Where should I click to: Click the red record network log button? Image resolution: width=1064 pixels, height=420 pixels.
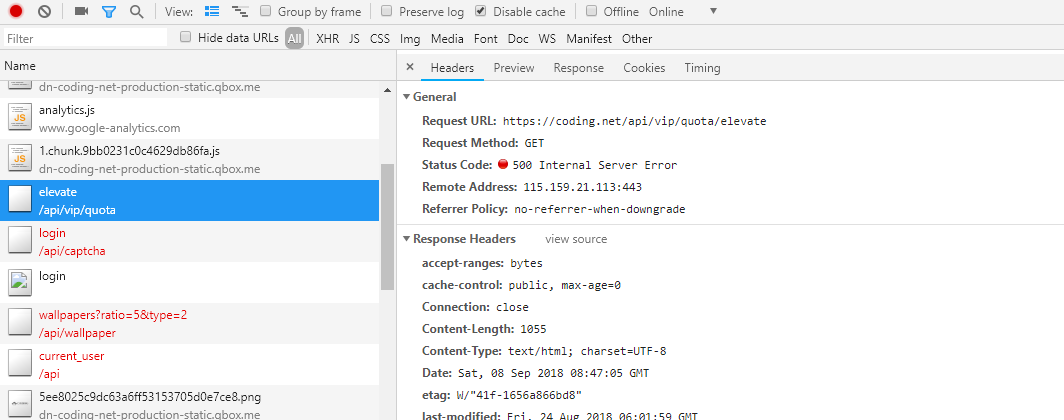pos(16,12)
